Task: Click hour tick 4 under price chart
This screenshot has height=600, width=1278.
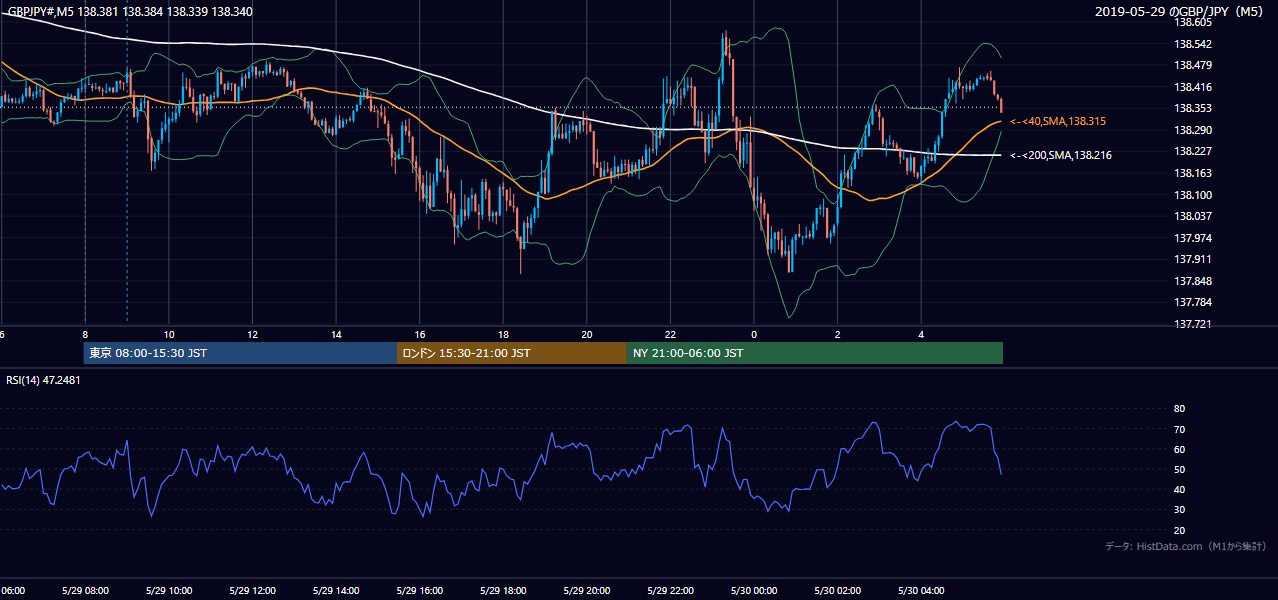Action: pos(921,334)
